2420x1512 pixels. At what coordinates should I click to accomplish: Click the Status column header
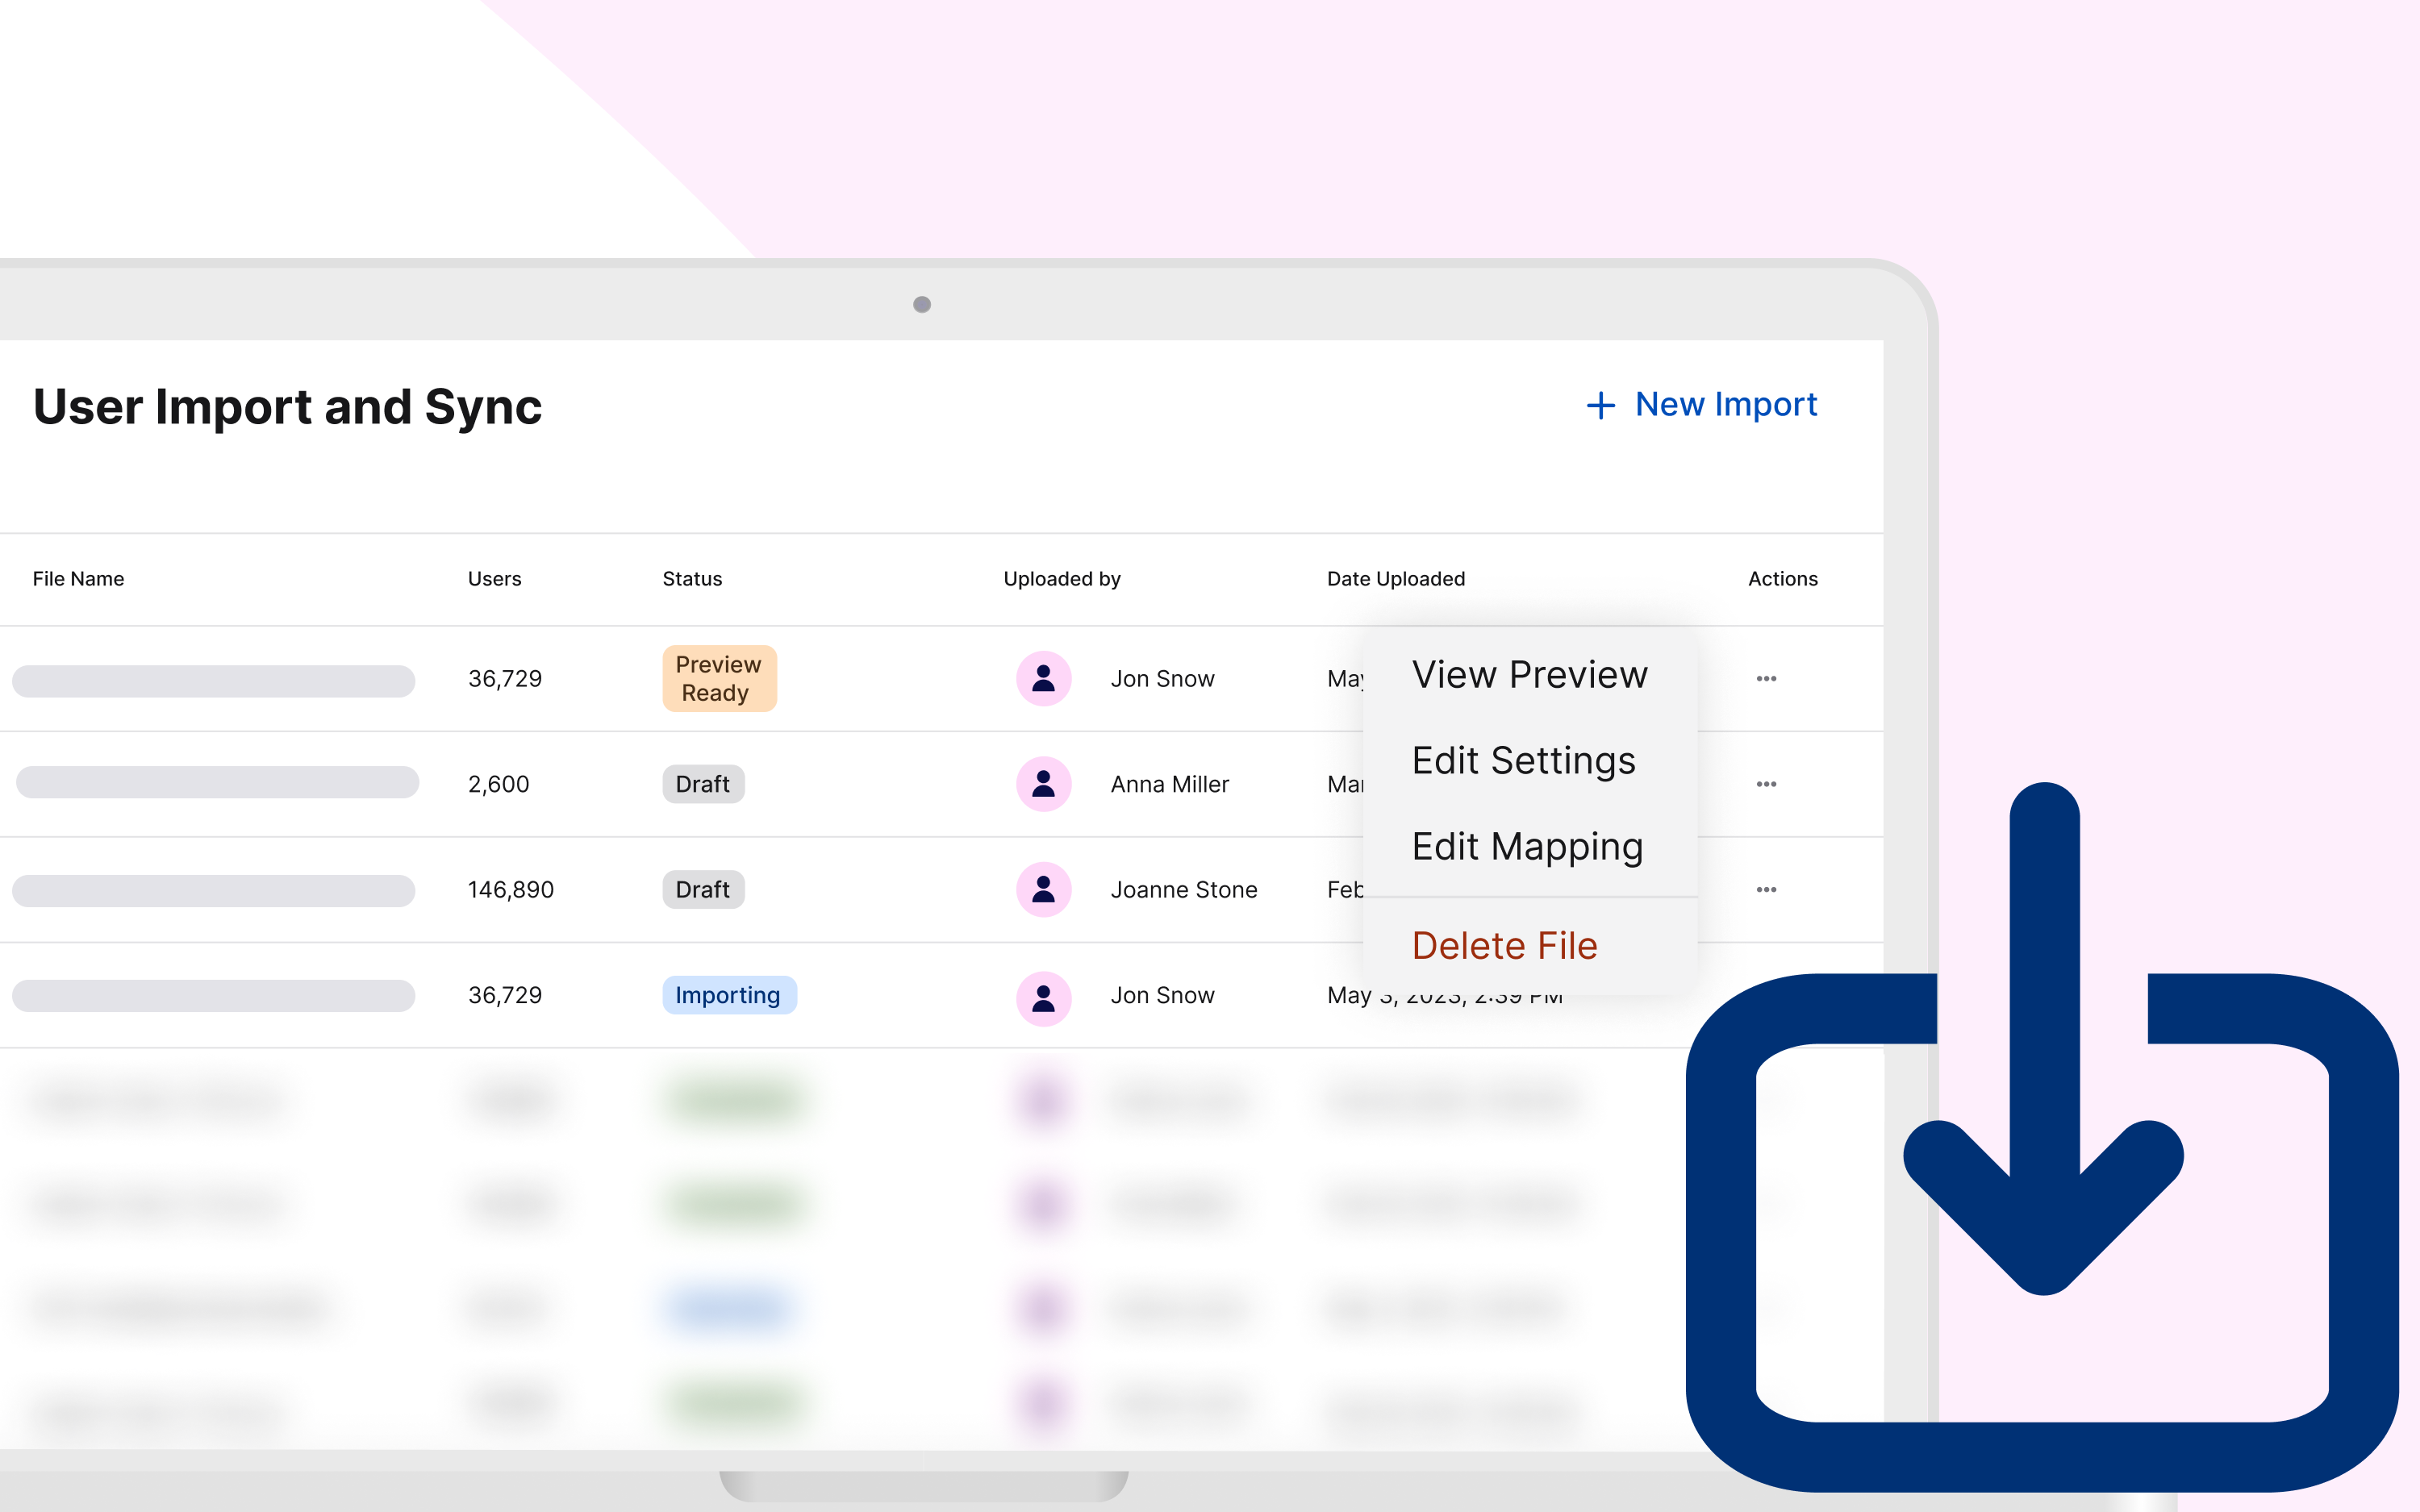(x=692, y=579)
